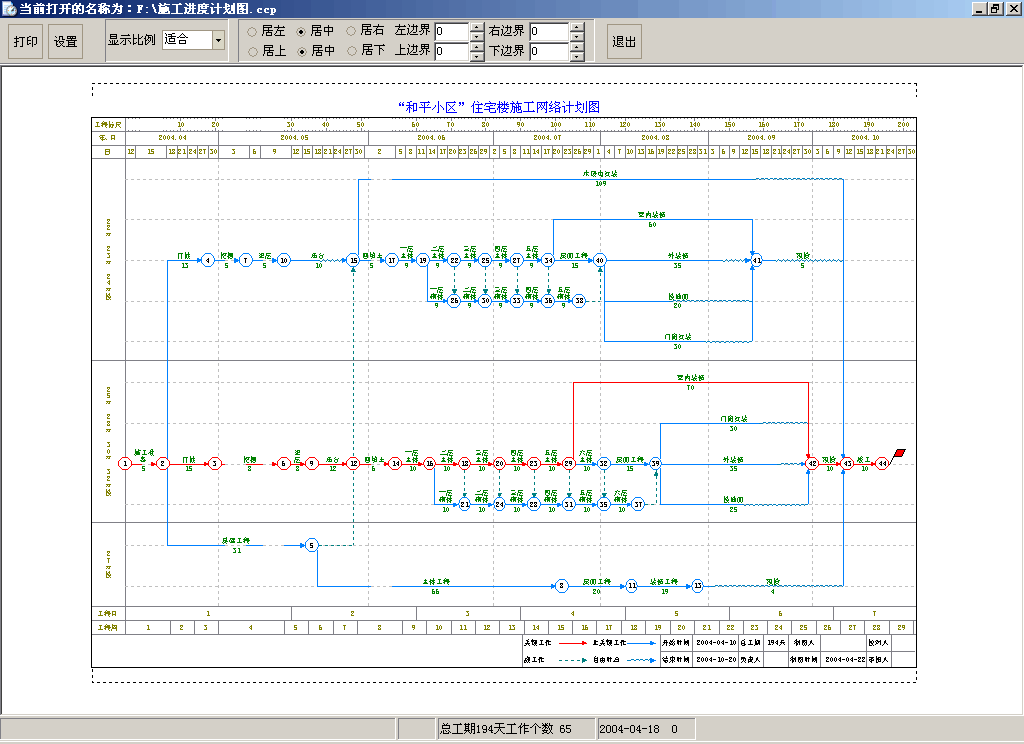1024x744 pixels.
Task: Select 居中 between 居左 and 居右
Action: point(301,31)
